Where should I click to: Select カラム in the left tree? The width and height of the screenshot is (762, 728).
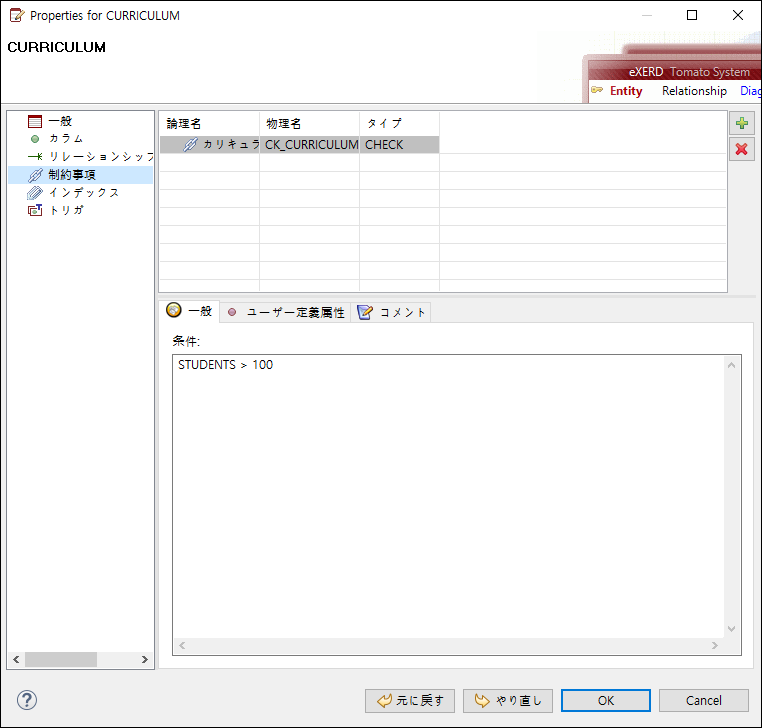[66, 139]
